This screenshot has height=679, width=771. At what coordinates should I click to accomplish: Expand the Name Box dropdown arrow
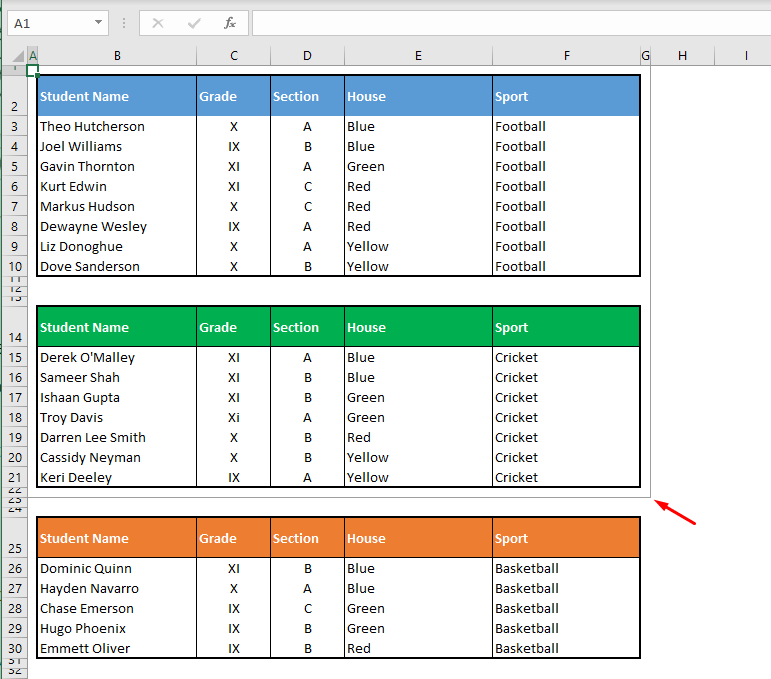point(98,23)
